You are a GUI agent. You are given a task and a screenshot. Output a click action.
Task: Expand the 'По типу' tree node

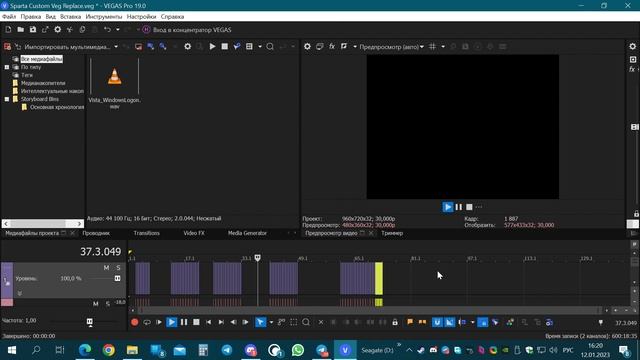7,67
